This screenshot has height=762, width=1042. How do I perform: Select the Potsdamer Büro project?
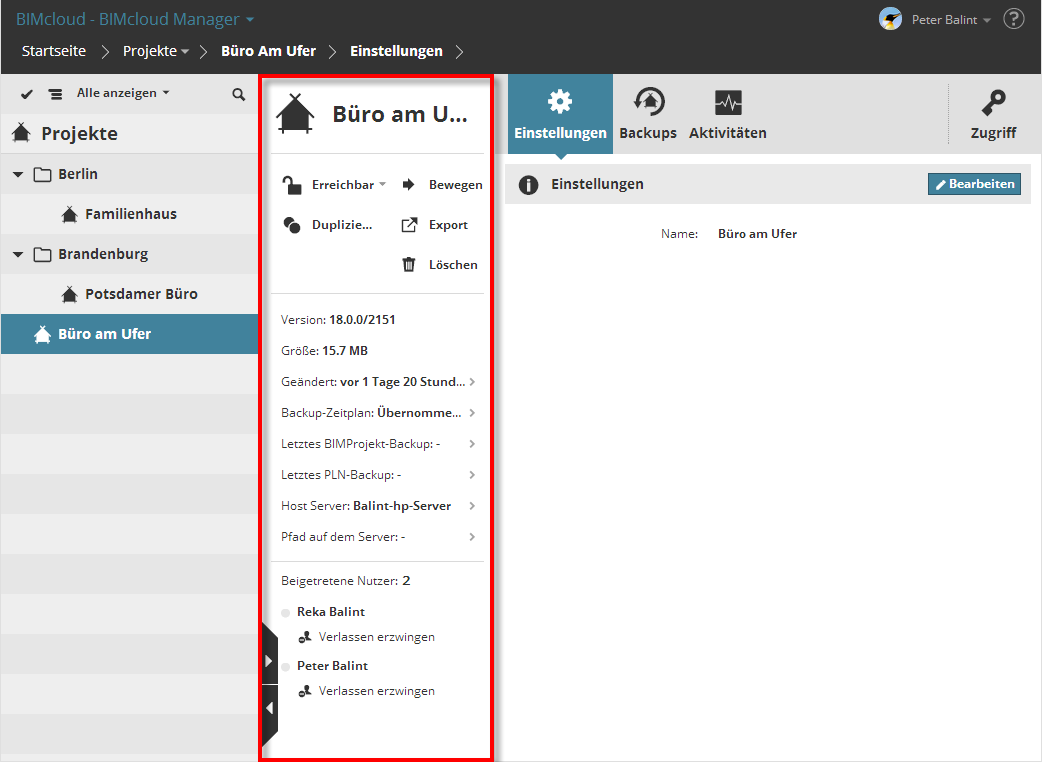point(142,294)
